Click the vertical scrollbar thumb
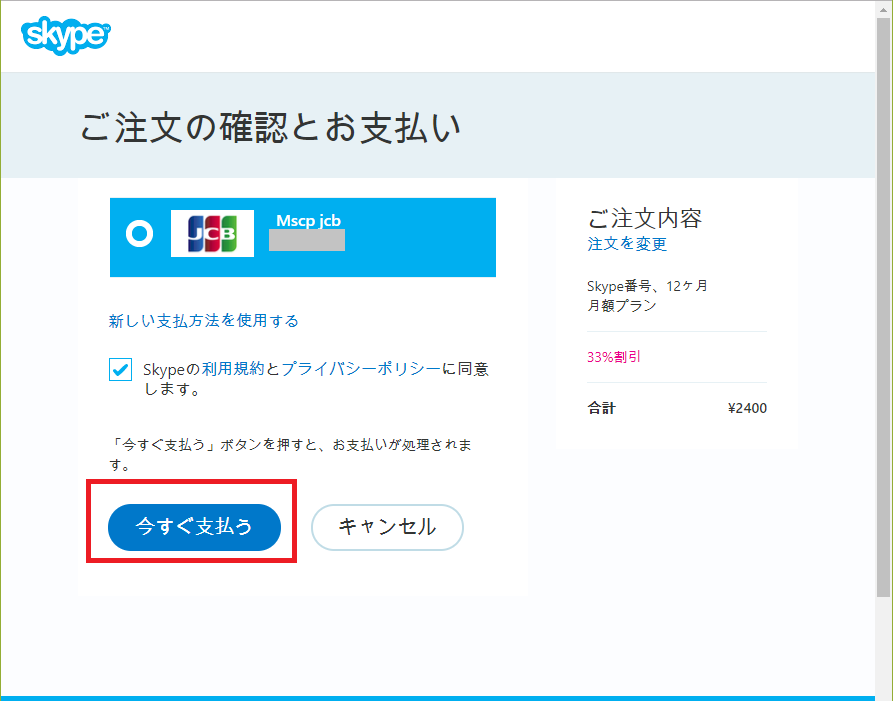 click(x=884, y=308)
